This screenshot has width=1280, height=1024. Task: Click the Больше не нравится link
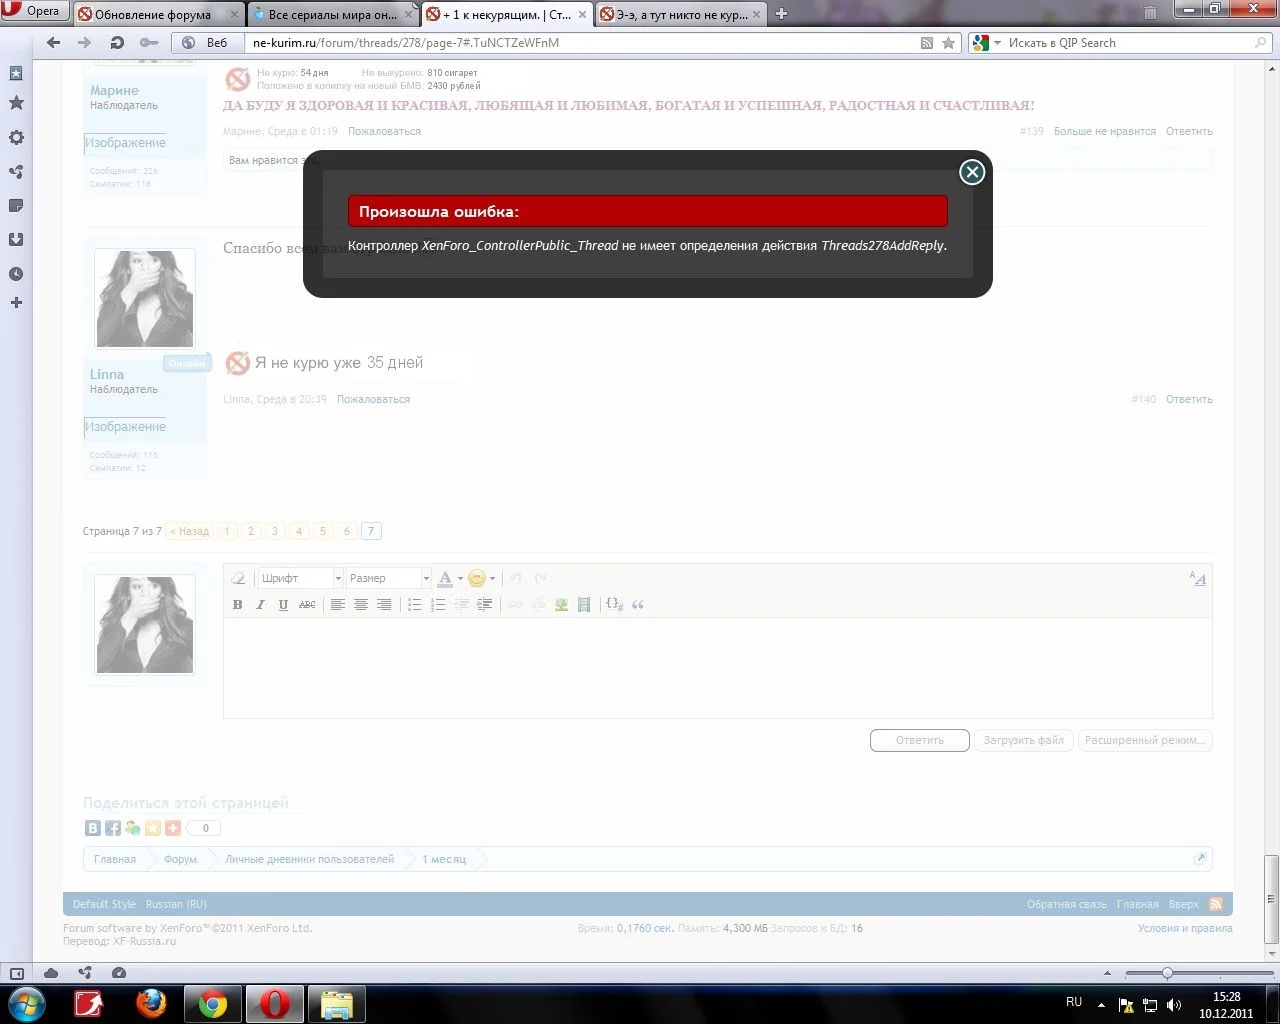[x=1105, y=131]
